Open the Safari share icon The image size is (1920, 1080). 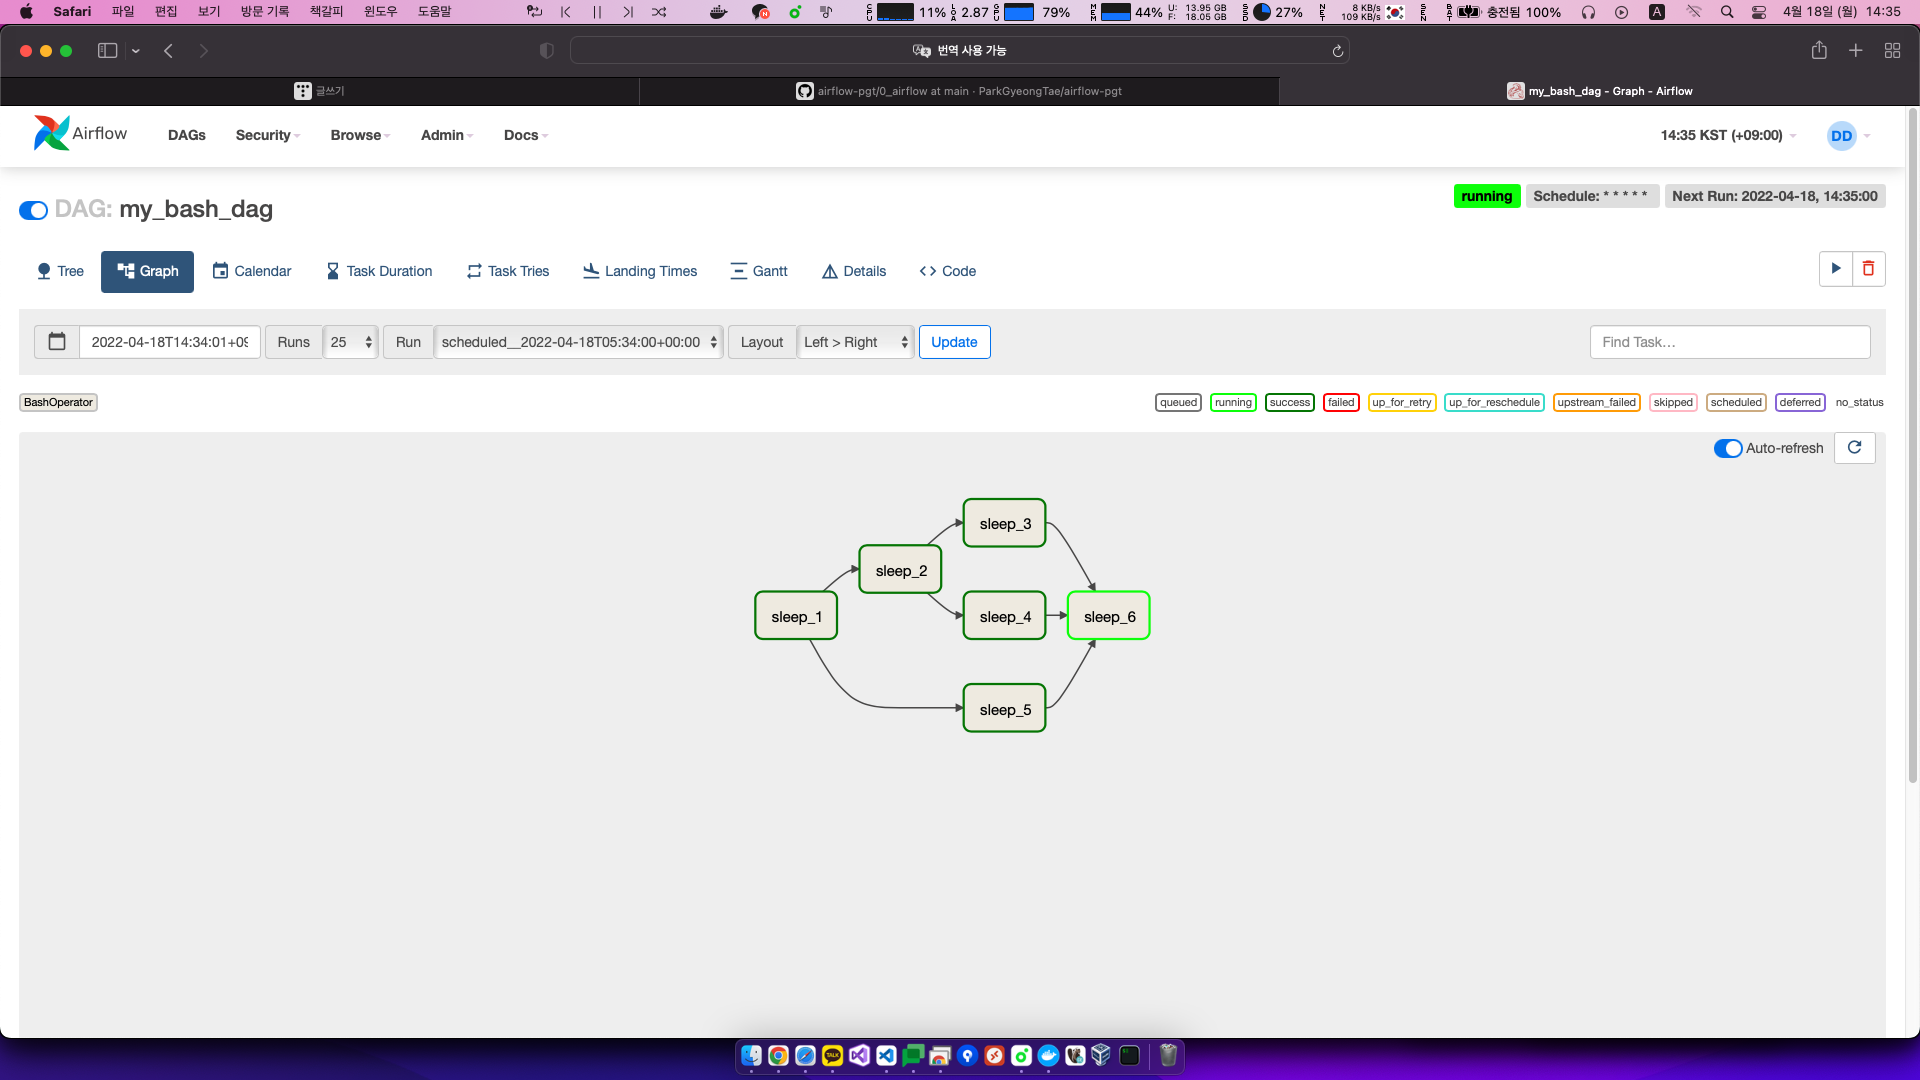[1819, 51]
